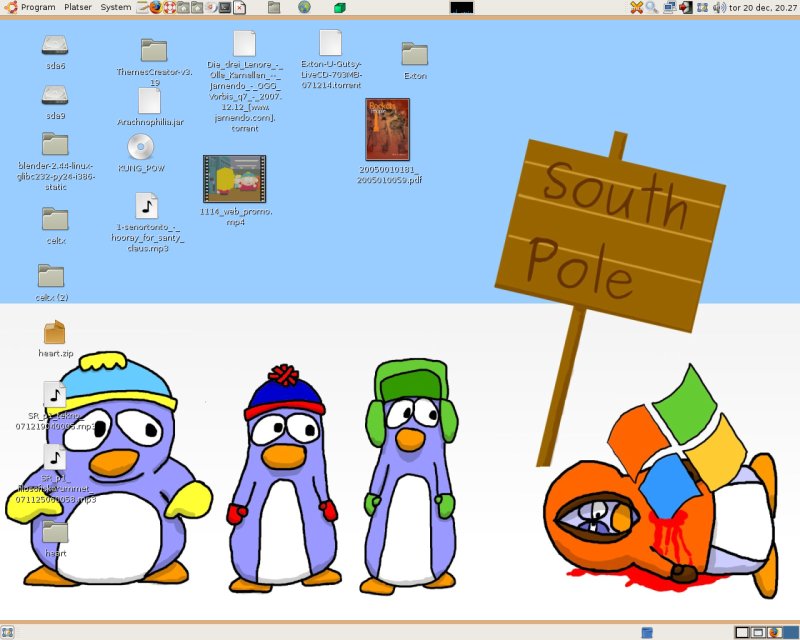Click the Ubuntu logo on Program menu

point(11,7)
